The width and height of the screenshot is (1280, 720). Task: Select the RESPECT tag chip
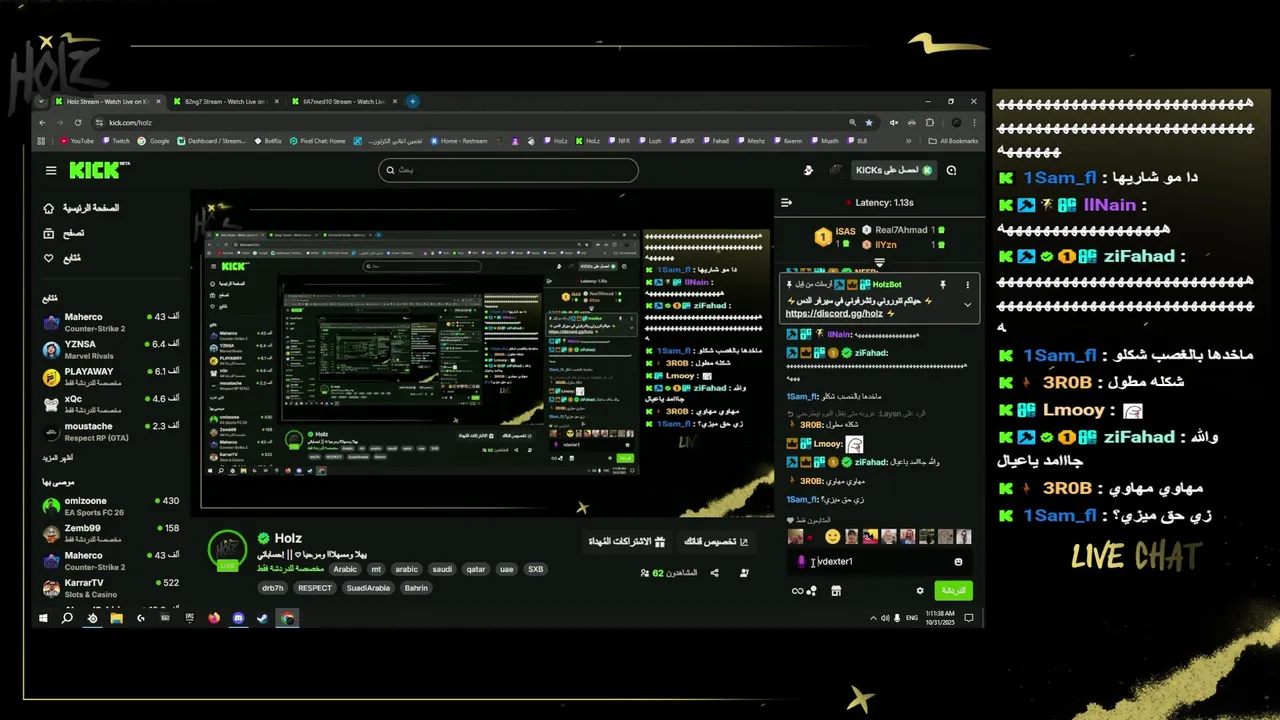pyautogui.click(x=315, y=588)
